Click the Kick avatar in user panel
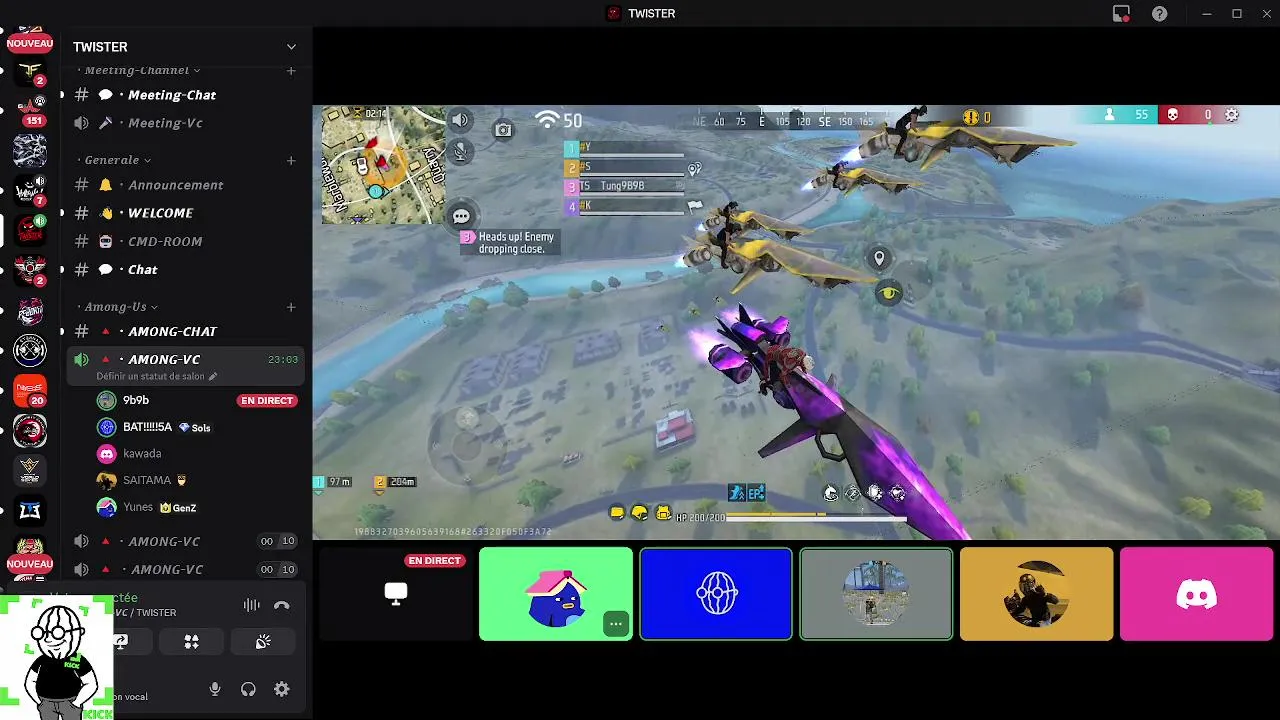Image resolution: width=1280 pixels, height=720 pixels. click(x=57, y=658)
